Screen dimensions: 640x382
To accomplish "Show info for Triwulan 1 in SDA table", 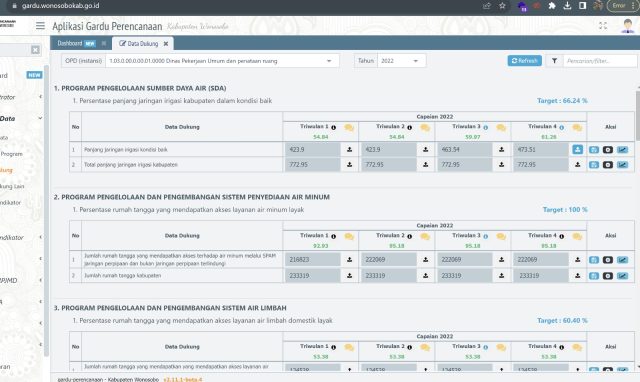I will coord(333,127).
